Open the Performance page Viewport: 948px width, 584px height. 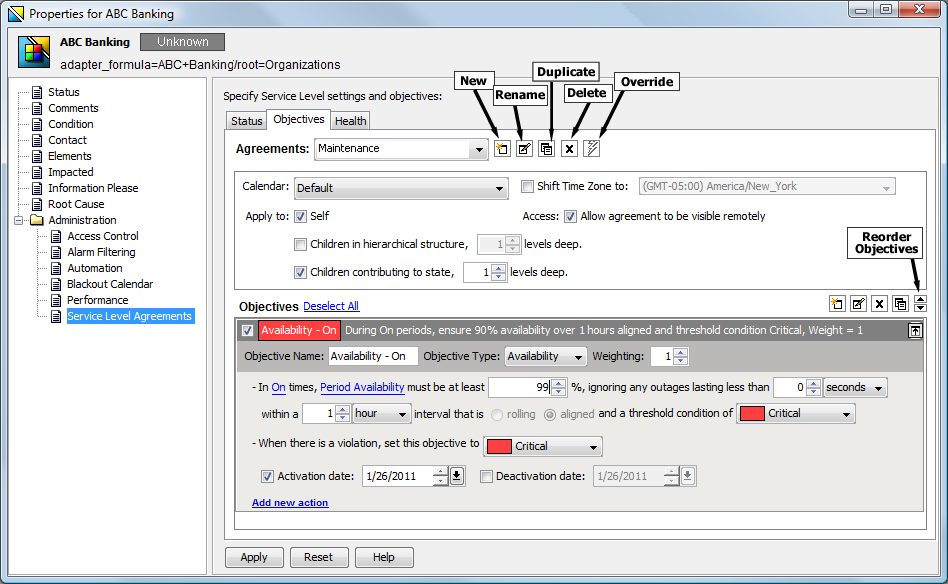(97, 300)
